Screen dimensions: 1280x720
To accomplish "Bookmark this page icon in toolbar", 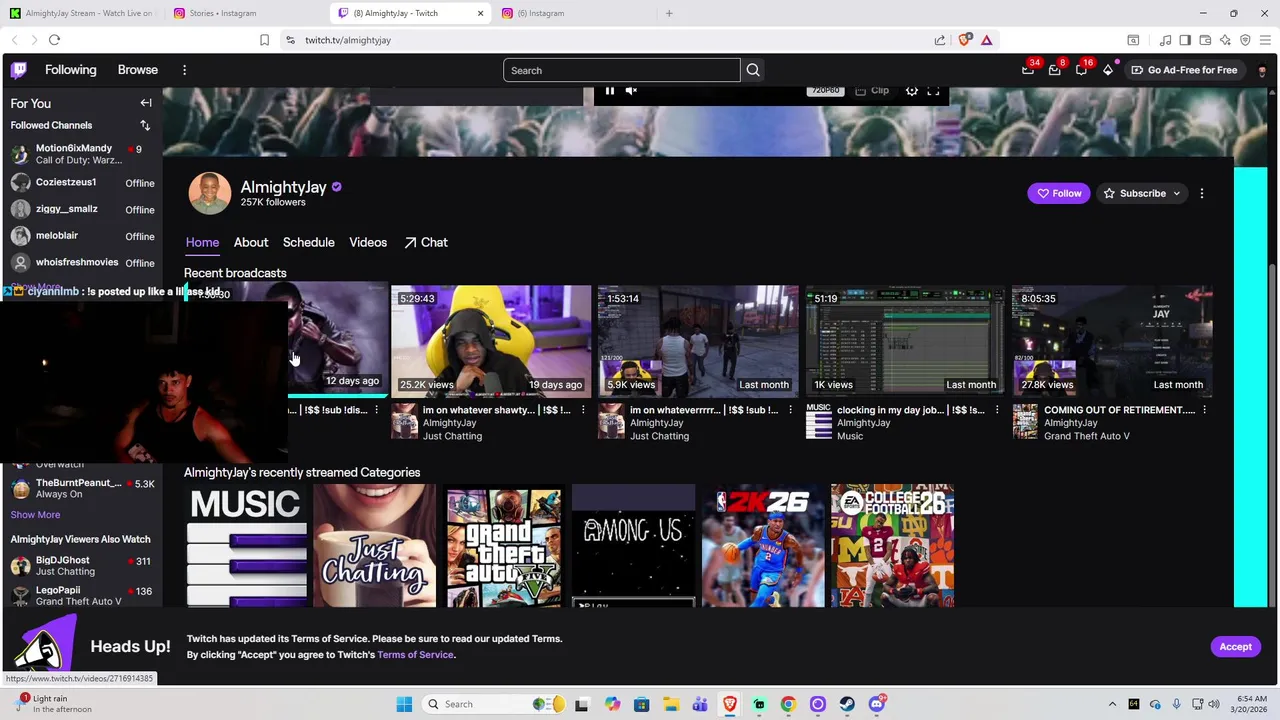I will (264, 40).
